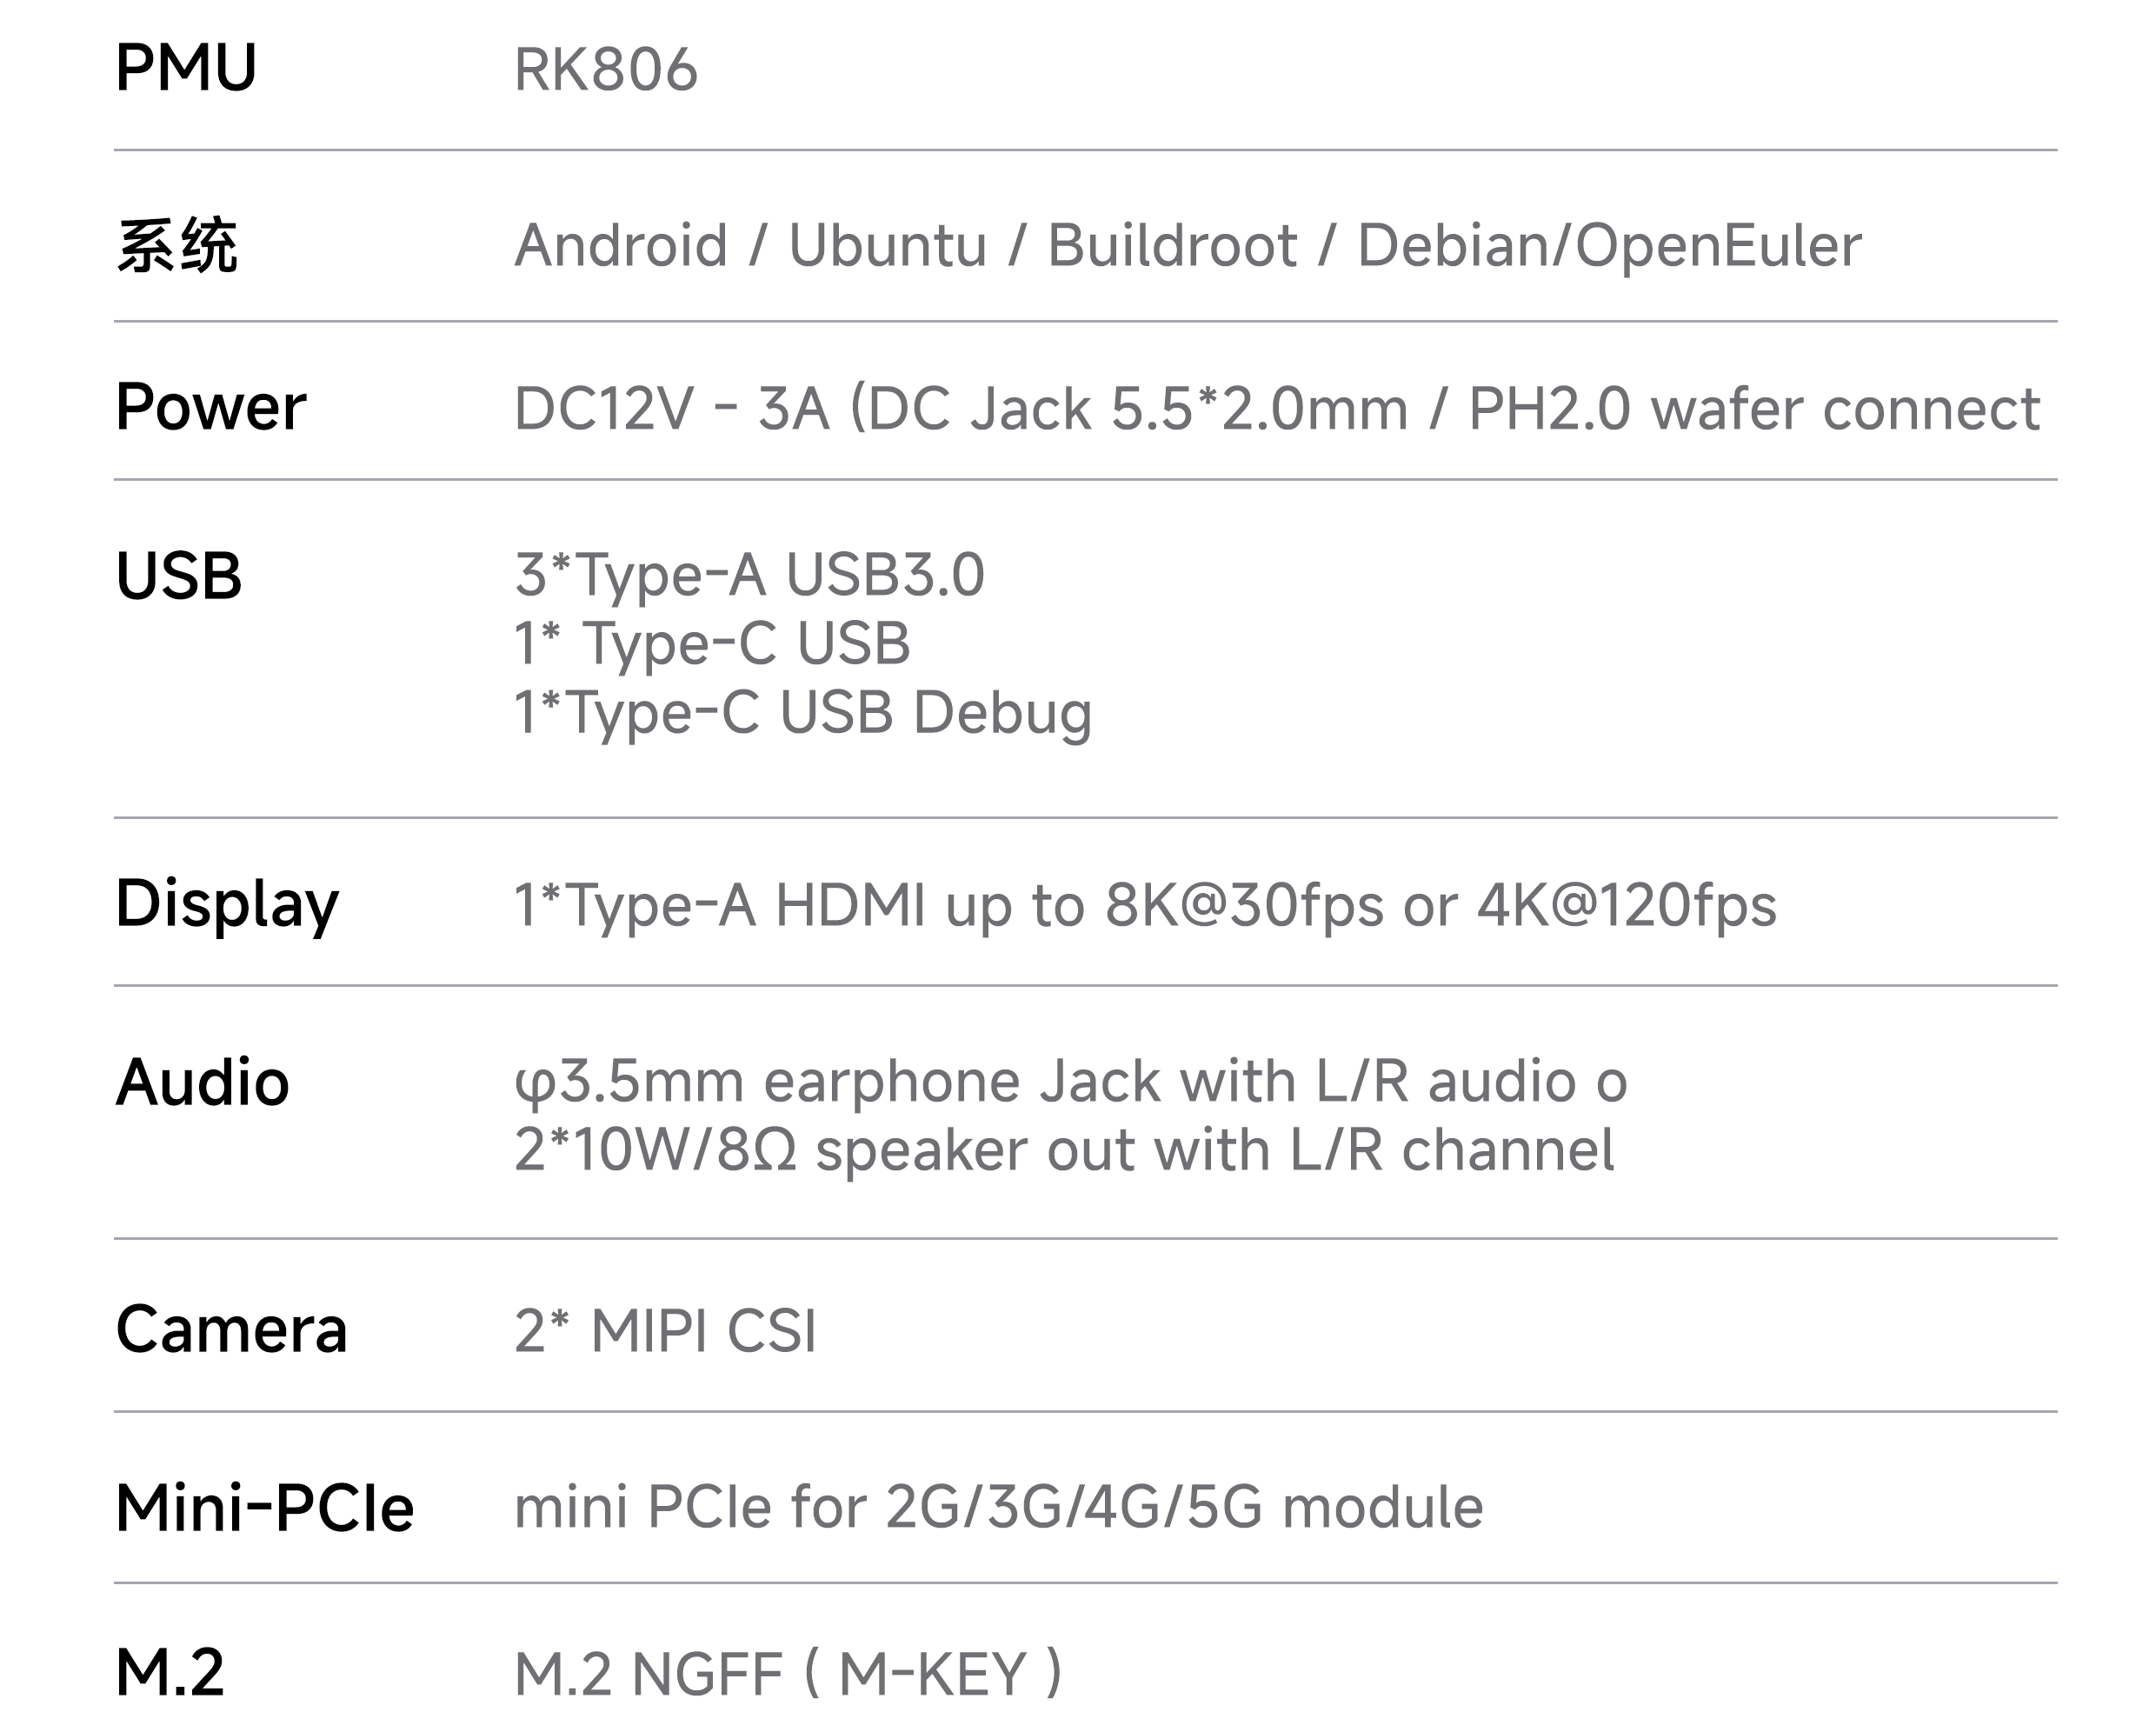Click the USB heading

tap(179, 576)
